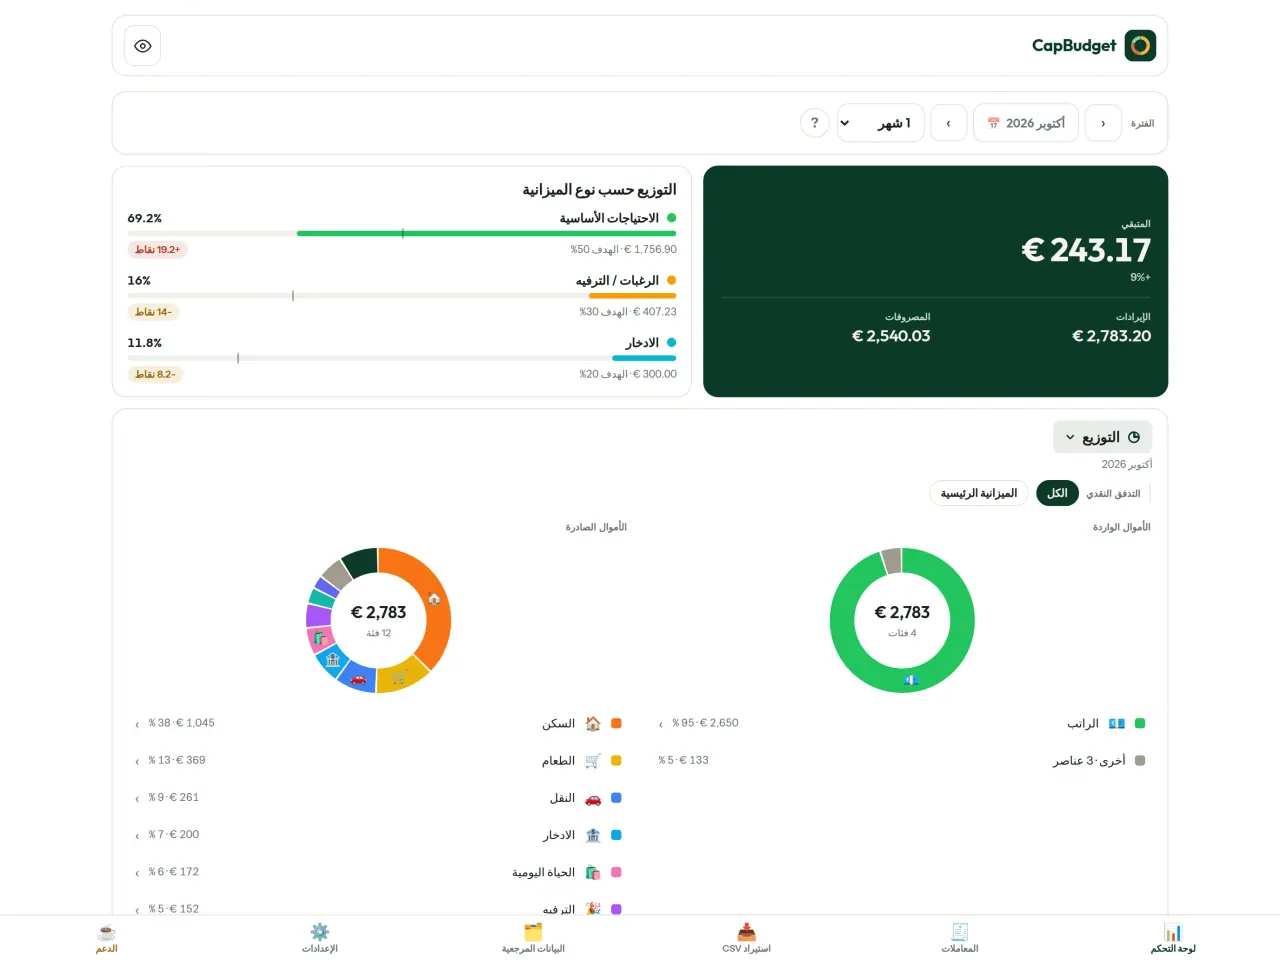Click the CapBudget logo icon
1280x960 pixels.
click(1140, 45)
